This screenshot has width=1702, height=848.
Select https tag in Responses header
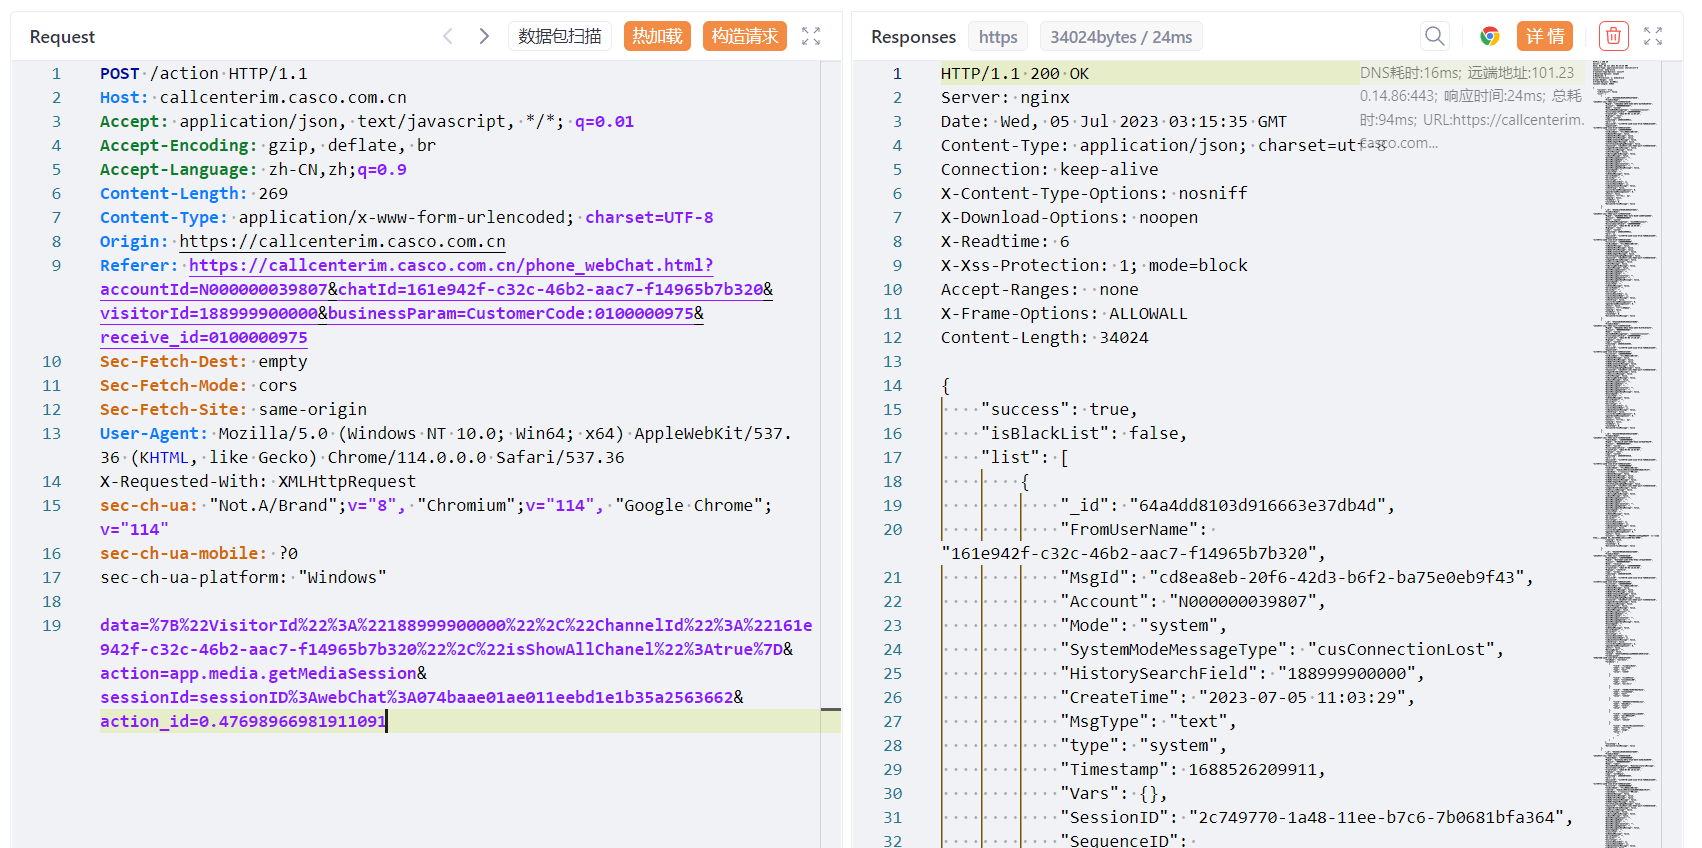(x=998, y=37)
